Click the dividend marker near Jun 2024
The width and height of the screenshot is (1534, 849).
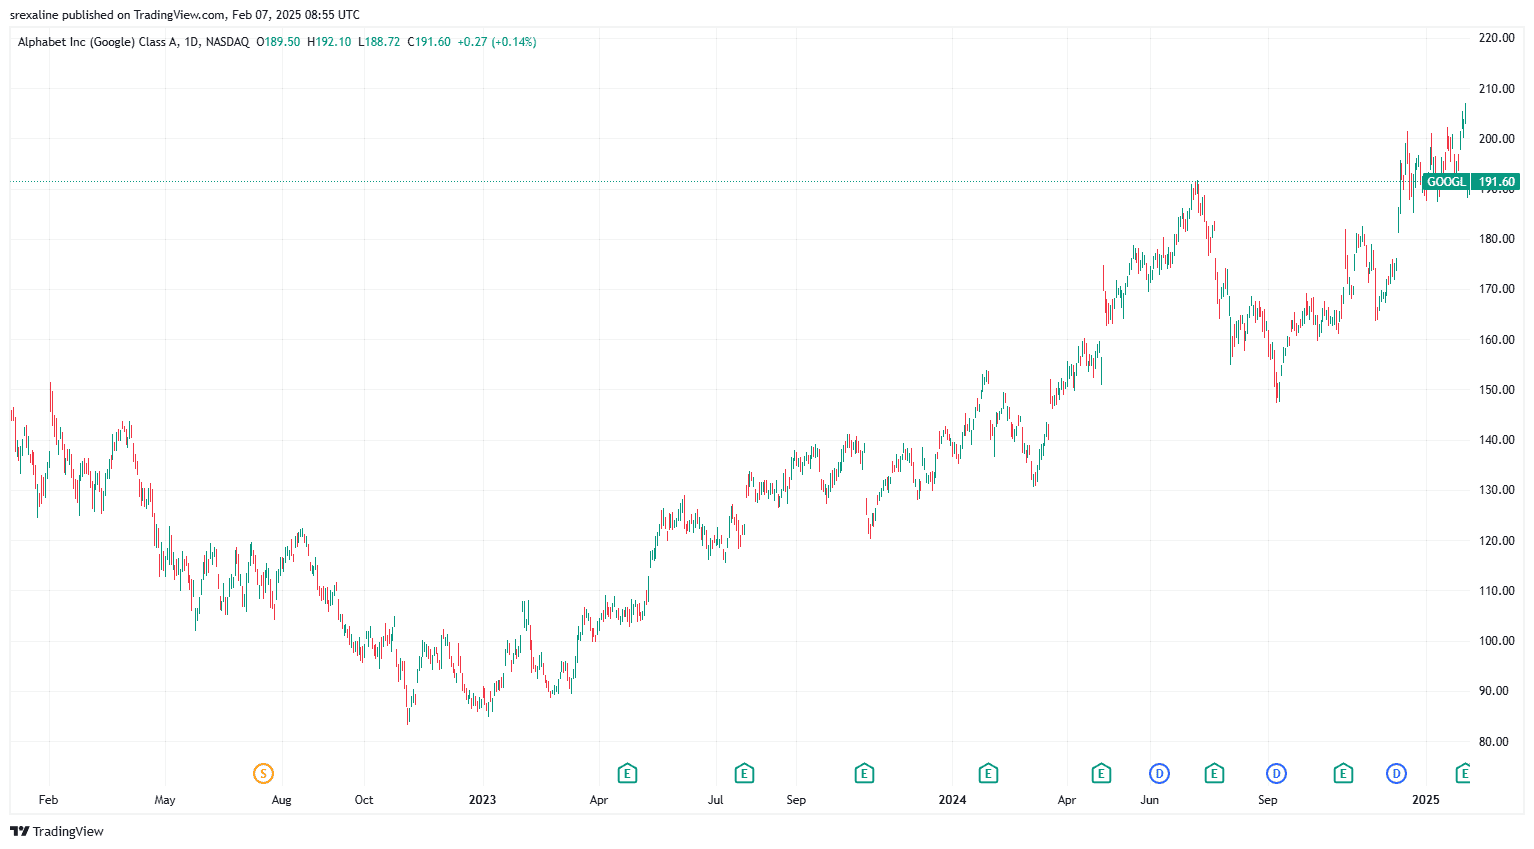pyautogui.click(x=1159, y=773)
